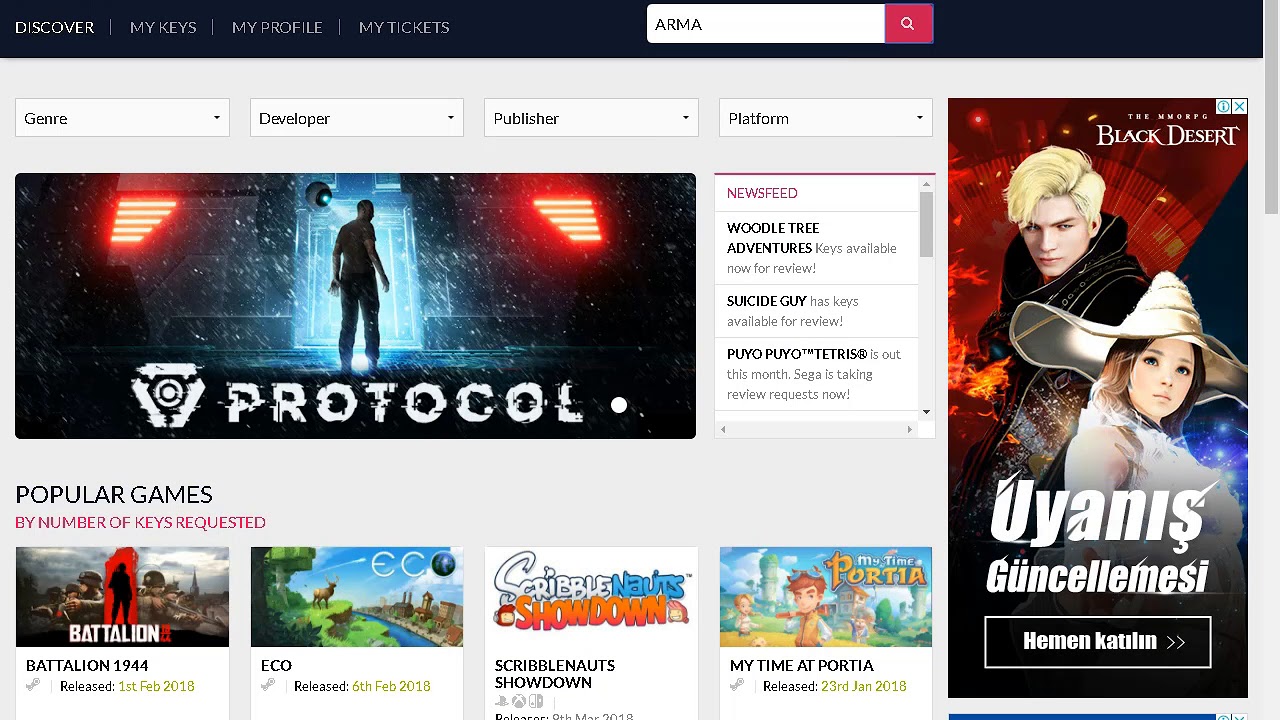Image resolution: width=1280 pixels, height=720 pixels.
Task: Open the My Time at Portia cover image
Action: click(x=826, y=597)
